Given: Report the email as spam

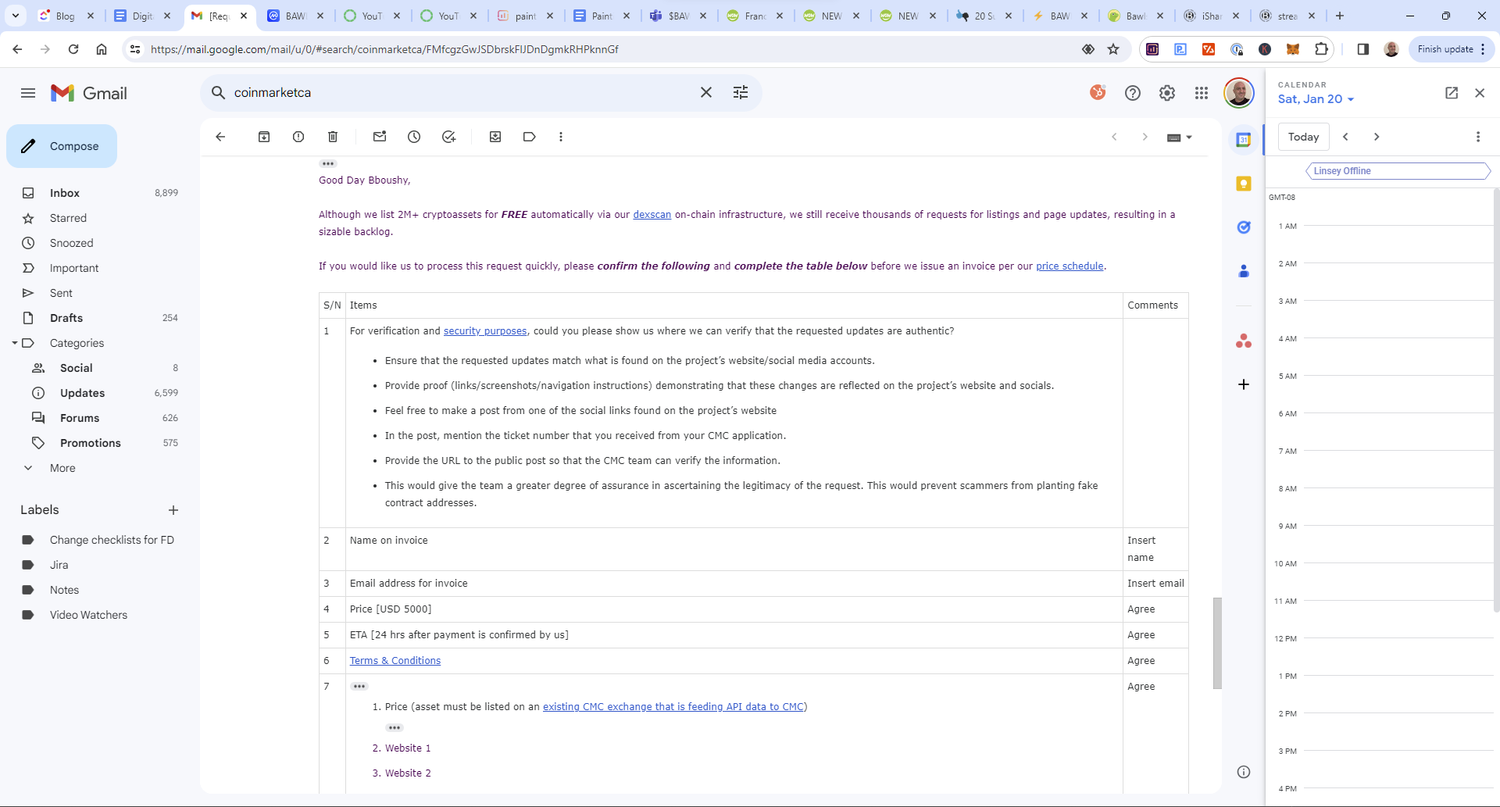Looking at the screenshot, I should [298, 136].
